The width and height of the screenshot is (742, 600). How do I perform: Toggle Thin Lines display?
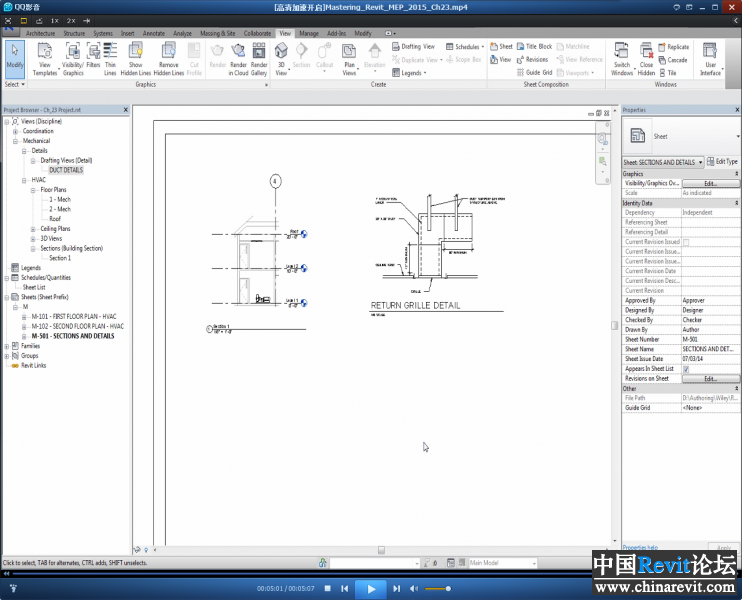[x=110, y=59]
